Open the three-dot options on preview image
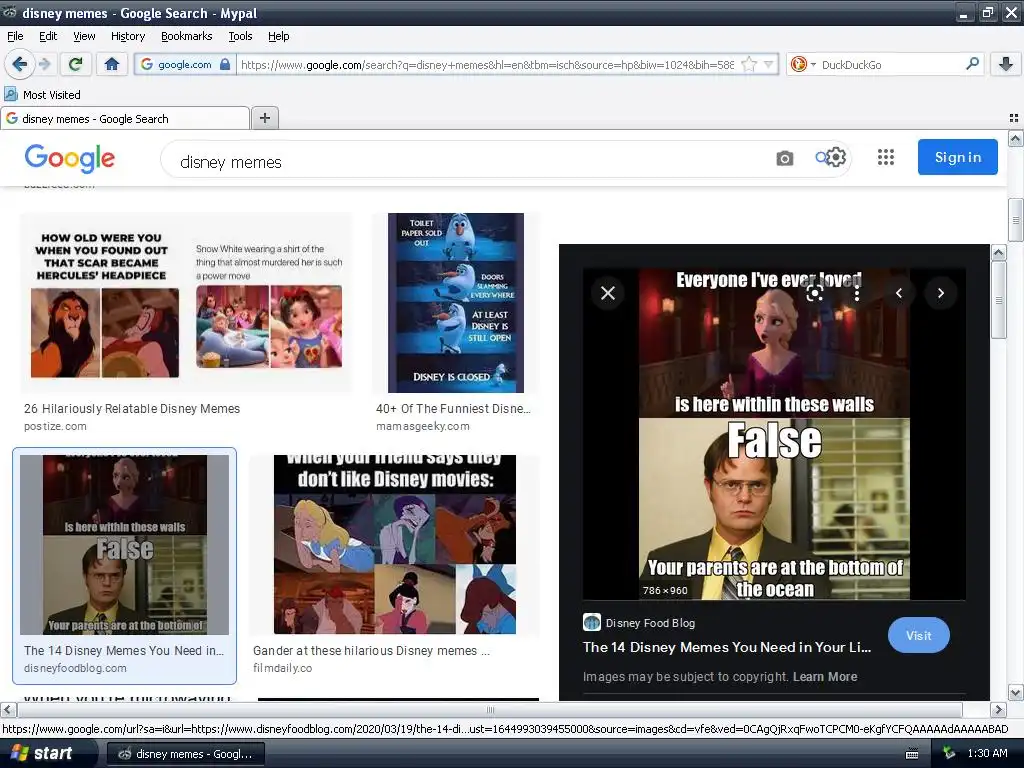This screenshot has width=1024, height=768. point(857,293)
